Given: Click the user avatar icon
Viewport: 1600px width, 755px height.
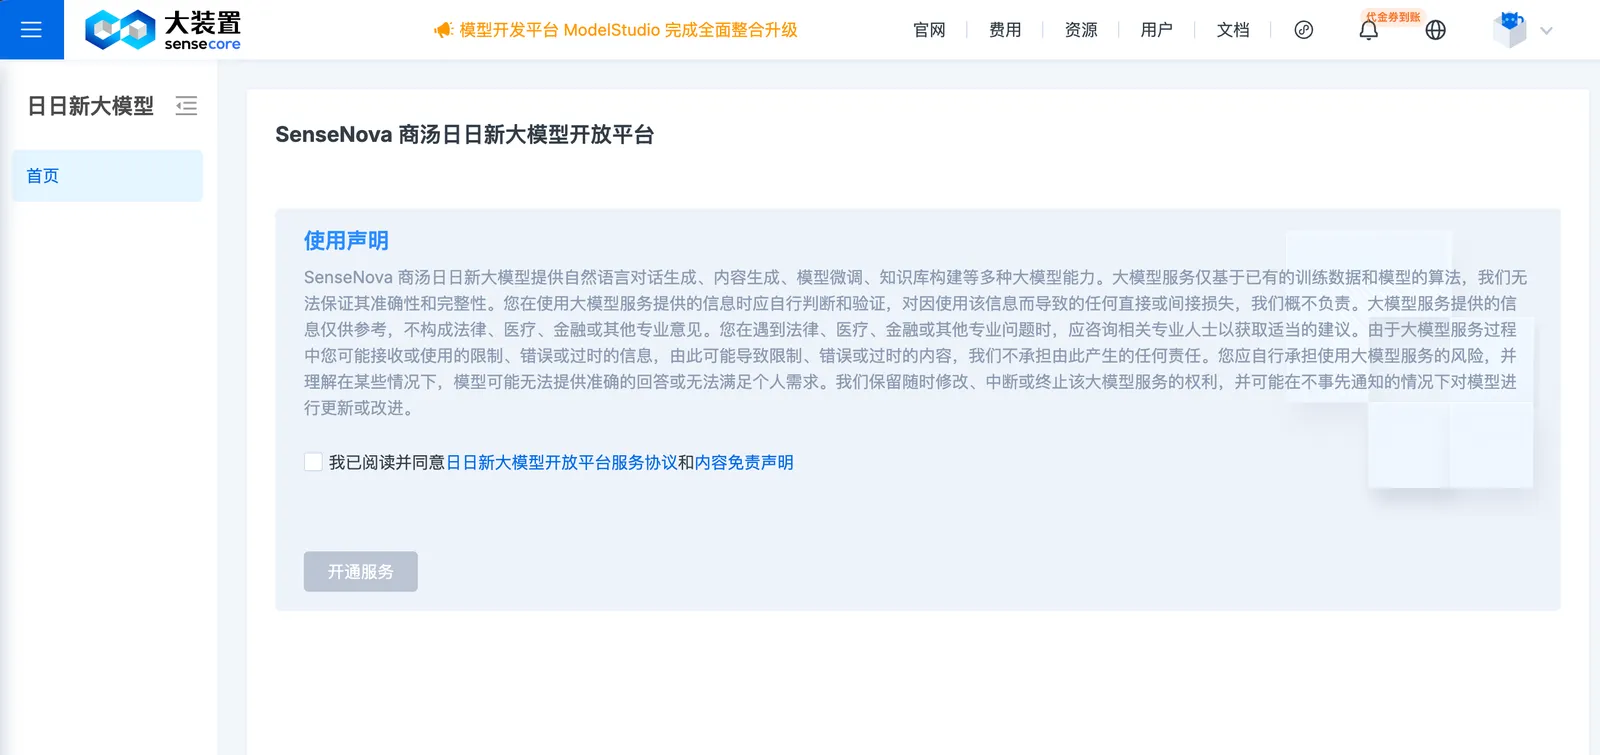Looking at the screenshot, I should click(x=1510, y=30).
